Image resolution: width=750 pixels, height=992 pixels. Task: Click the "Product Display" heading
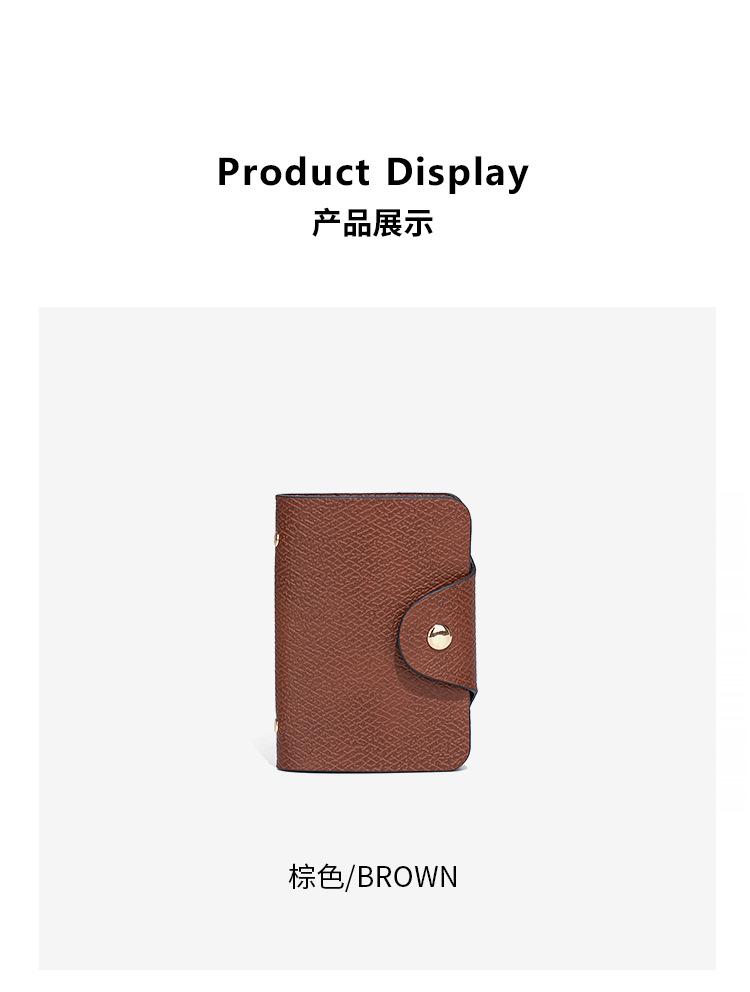[x=372, y=172]
